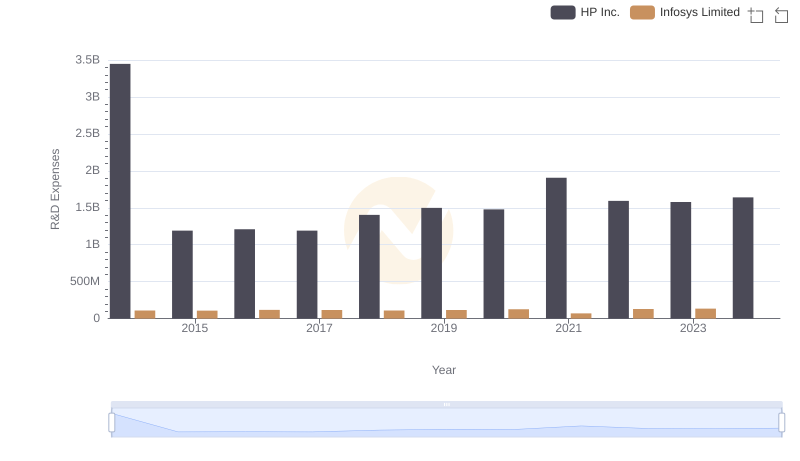The image size is (800, 461).
Task: Click the Infosys Limited bar for 2020
Action: click(x=518, y=314)
